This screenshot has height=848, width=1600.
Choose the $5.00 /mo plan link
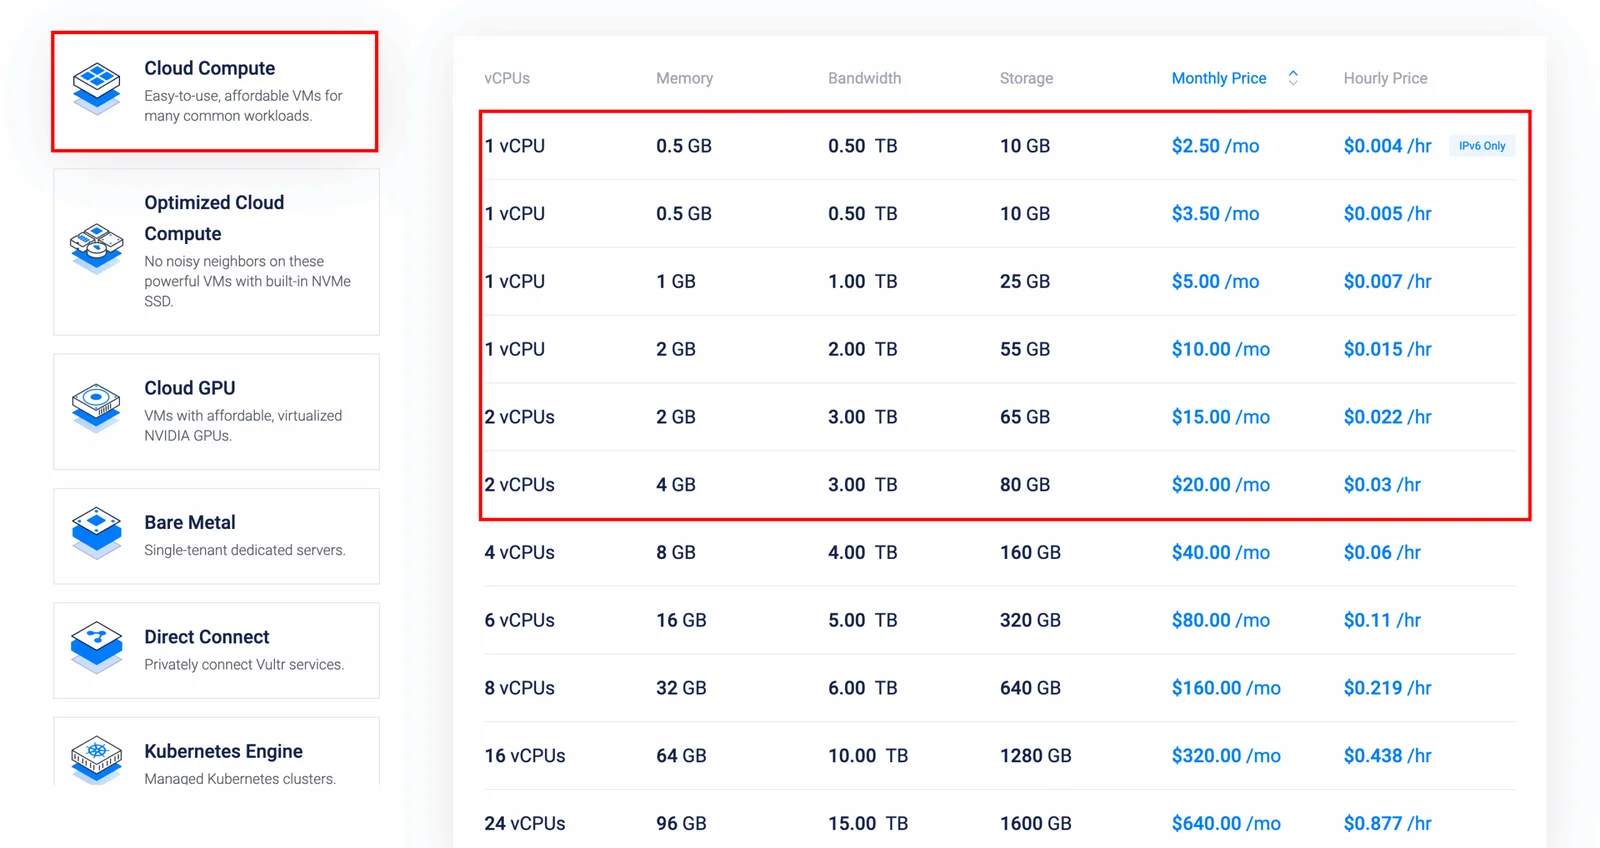[x=1215, y=282]
